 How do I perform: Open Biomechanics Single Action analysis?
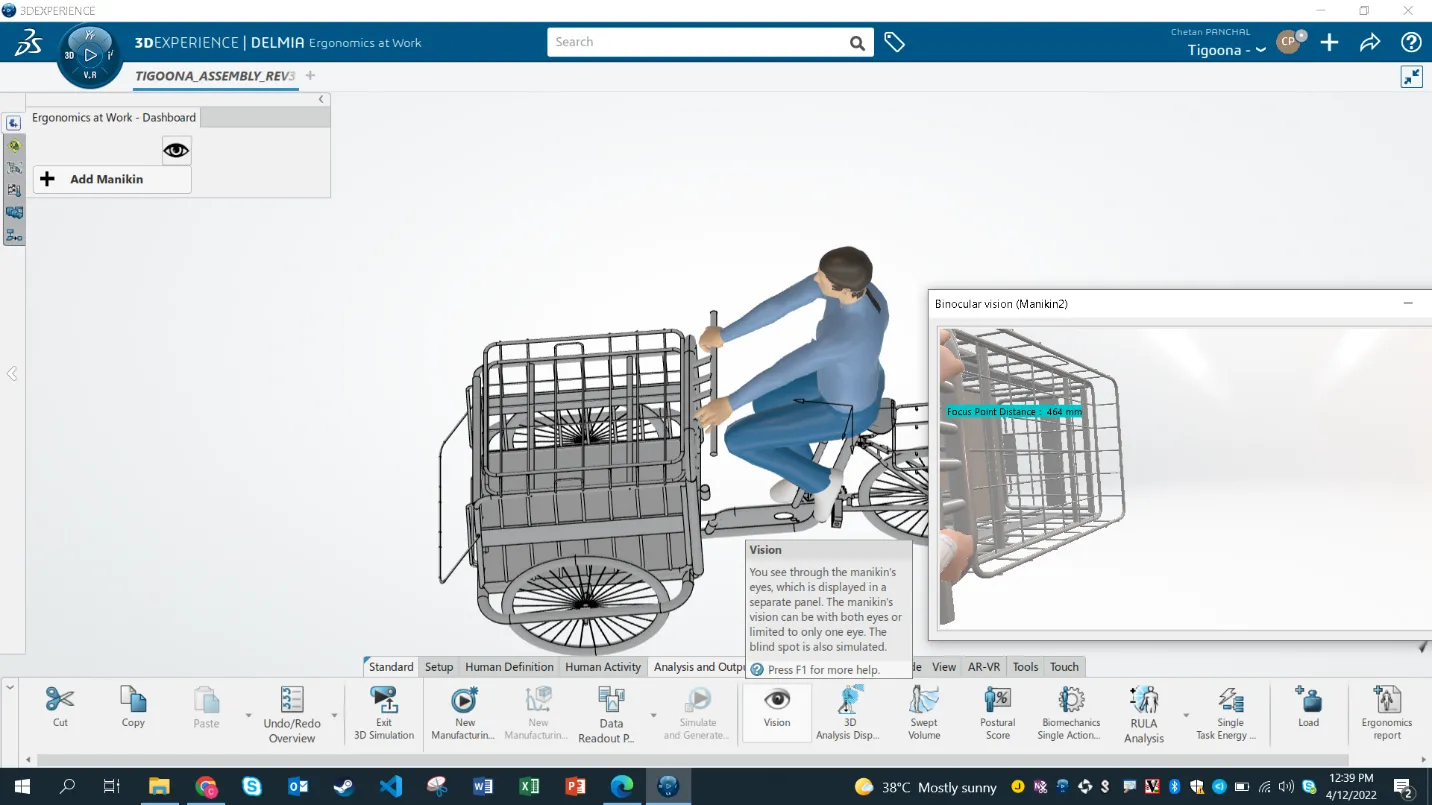[1070, 710]
